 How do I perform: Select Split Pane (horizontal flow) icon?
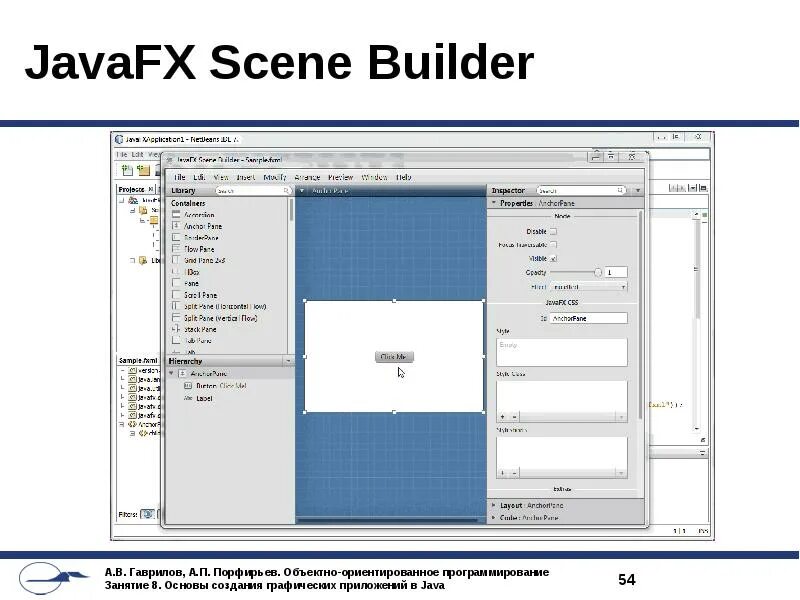(x=176, y=306)
